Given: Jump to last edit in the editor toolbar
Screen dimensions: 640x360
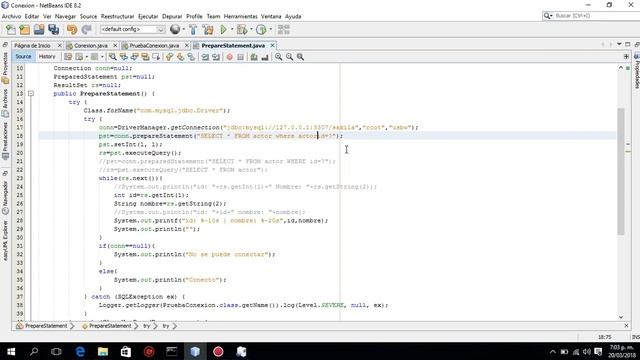Looking at the screenshot, I should [x=68, y=57].
